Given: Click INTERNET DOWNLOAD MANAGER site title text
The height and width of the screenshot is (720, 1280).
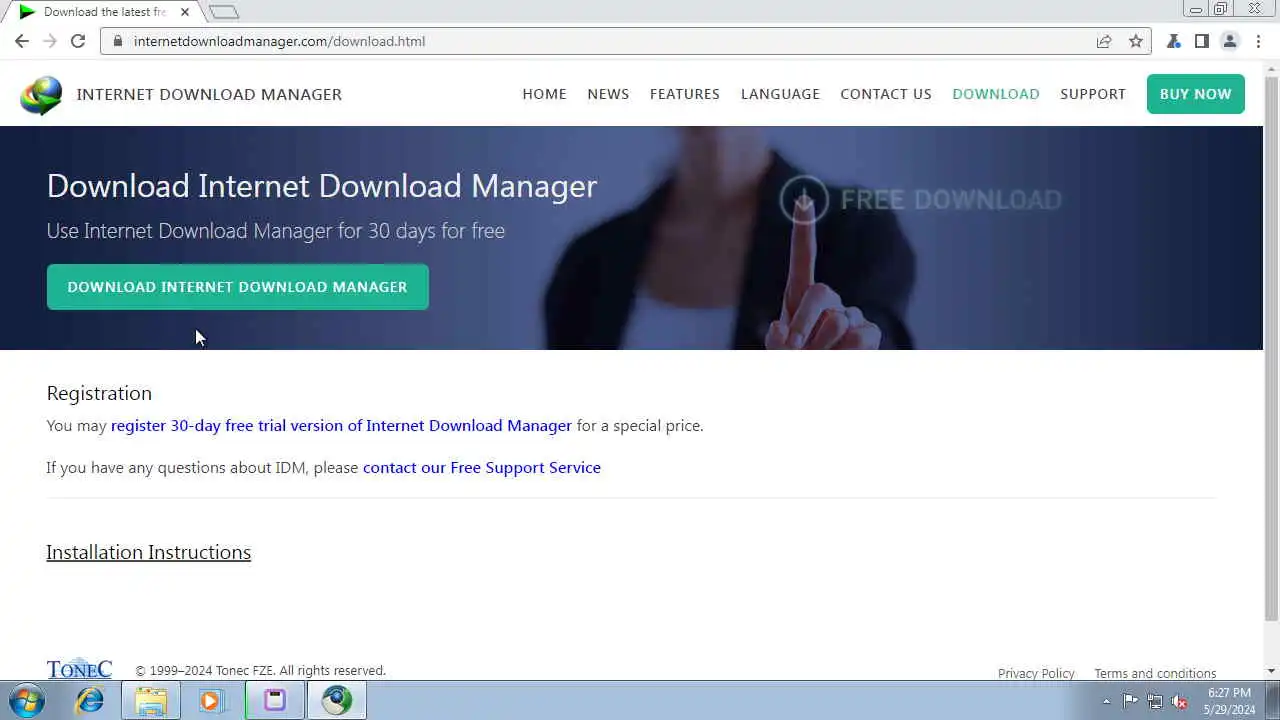Looking at the screenshot, I should click(209, 94).
